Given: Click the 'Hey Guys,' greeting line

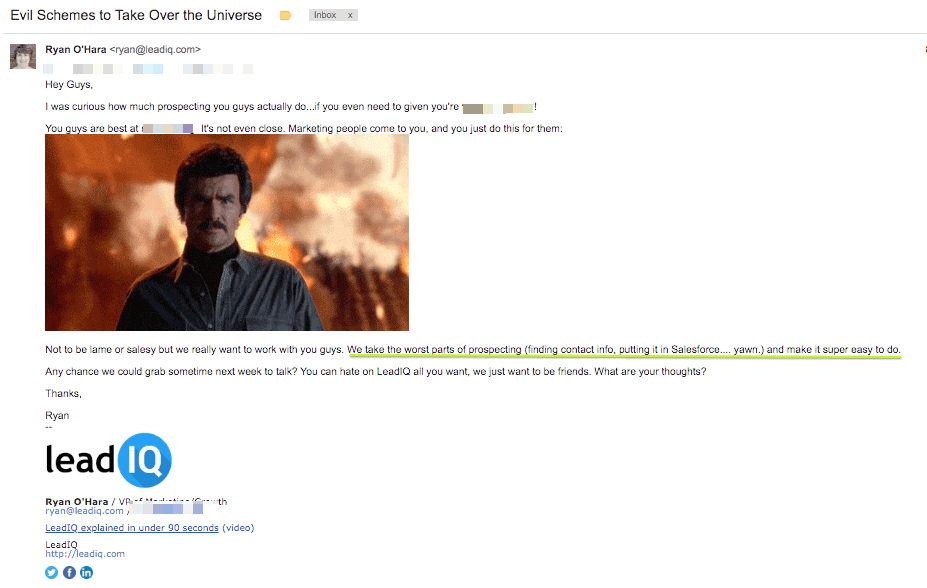Looking at the screenshot, I should 68,85.
